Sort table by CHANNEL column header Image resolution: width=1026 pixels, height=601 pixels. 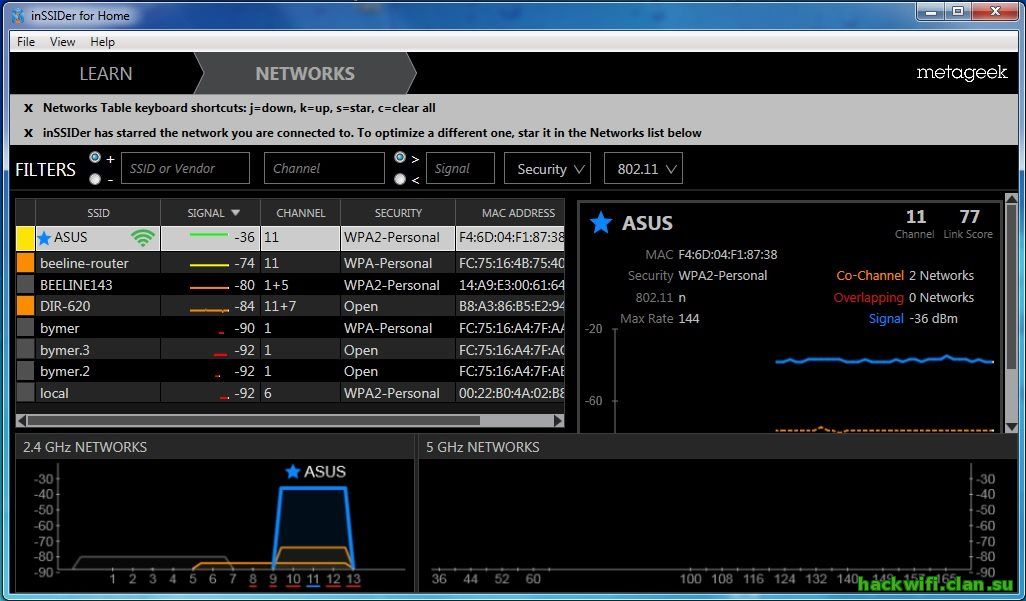pyautogui.click(x=300, y=213)
